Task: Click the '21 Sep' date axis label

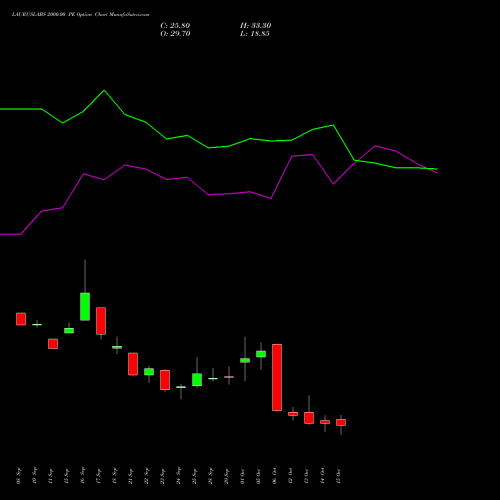Action: click(131, 476)
